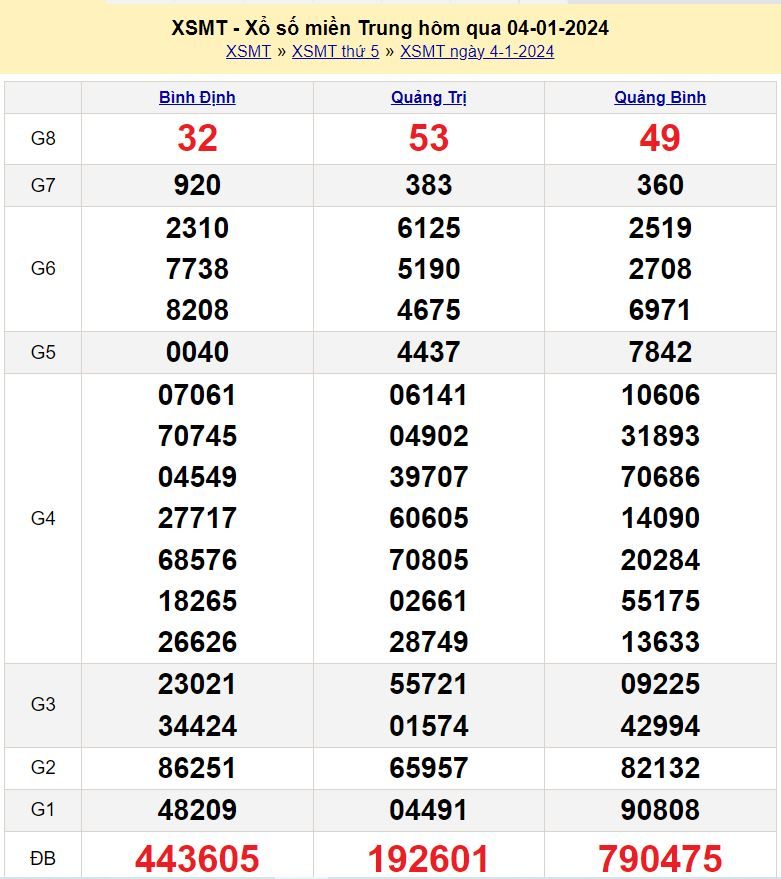
Task: Click G1 value 90808
Action: click(660, 810)
